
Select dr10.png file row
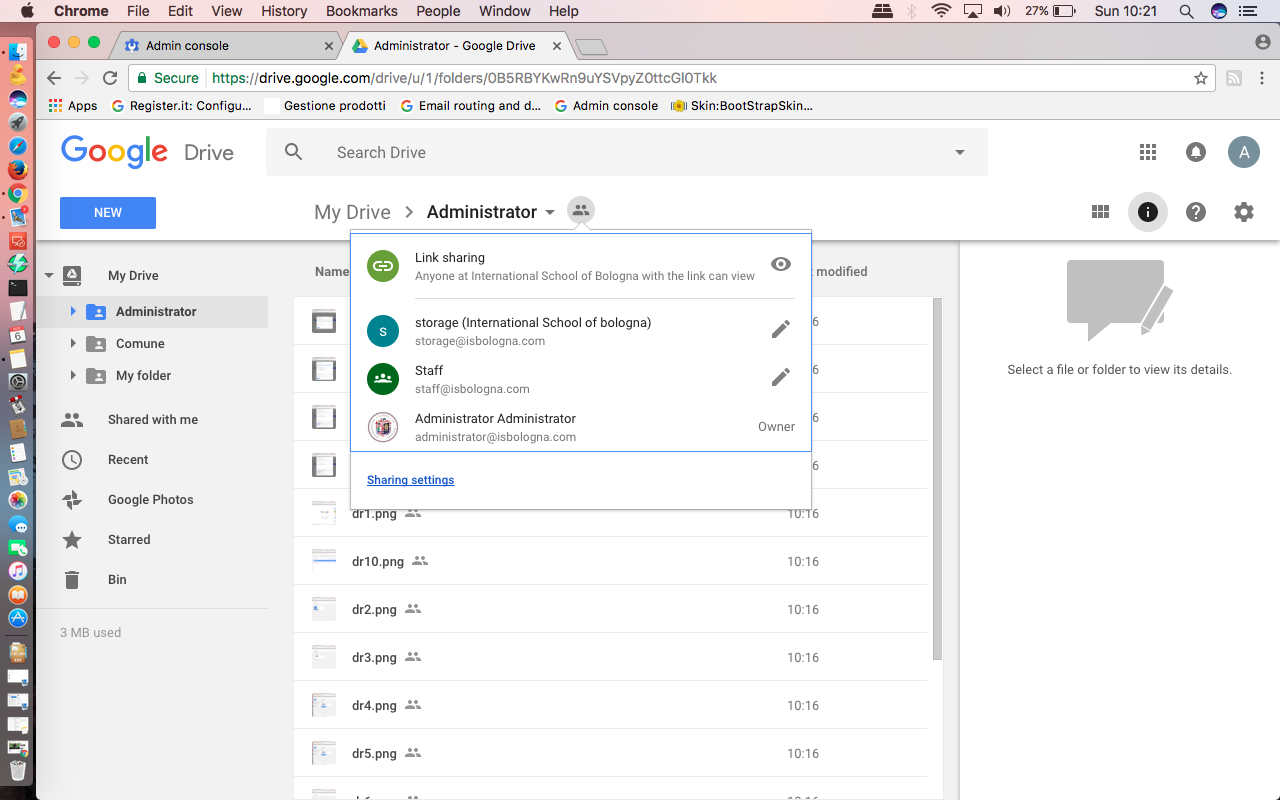[x=610, y=562]
